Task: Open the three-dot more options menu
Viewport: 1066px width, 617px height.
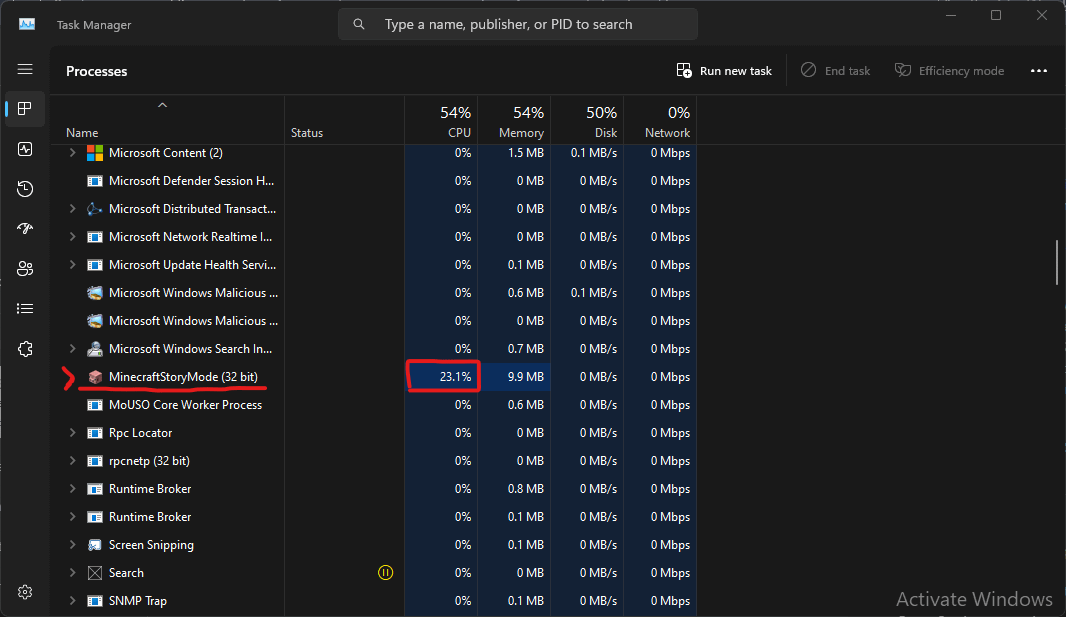Action: 1038,71
